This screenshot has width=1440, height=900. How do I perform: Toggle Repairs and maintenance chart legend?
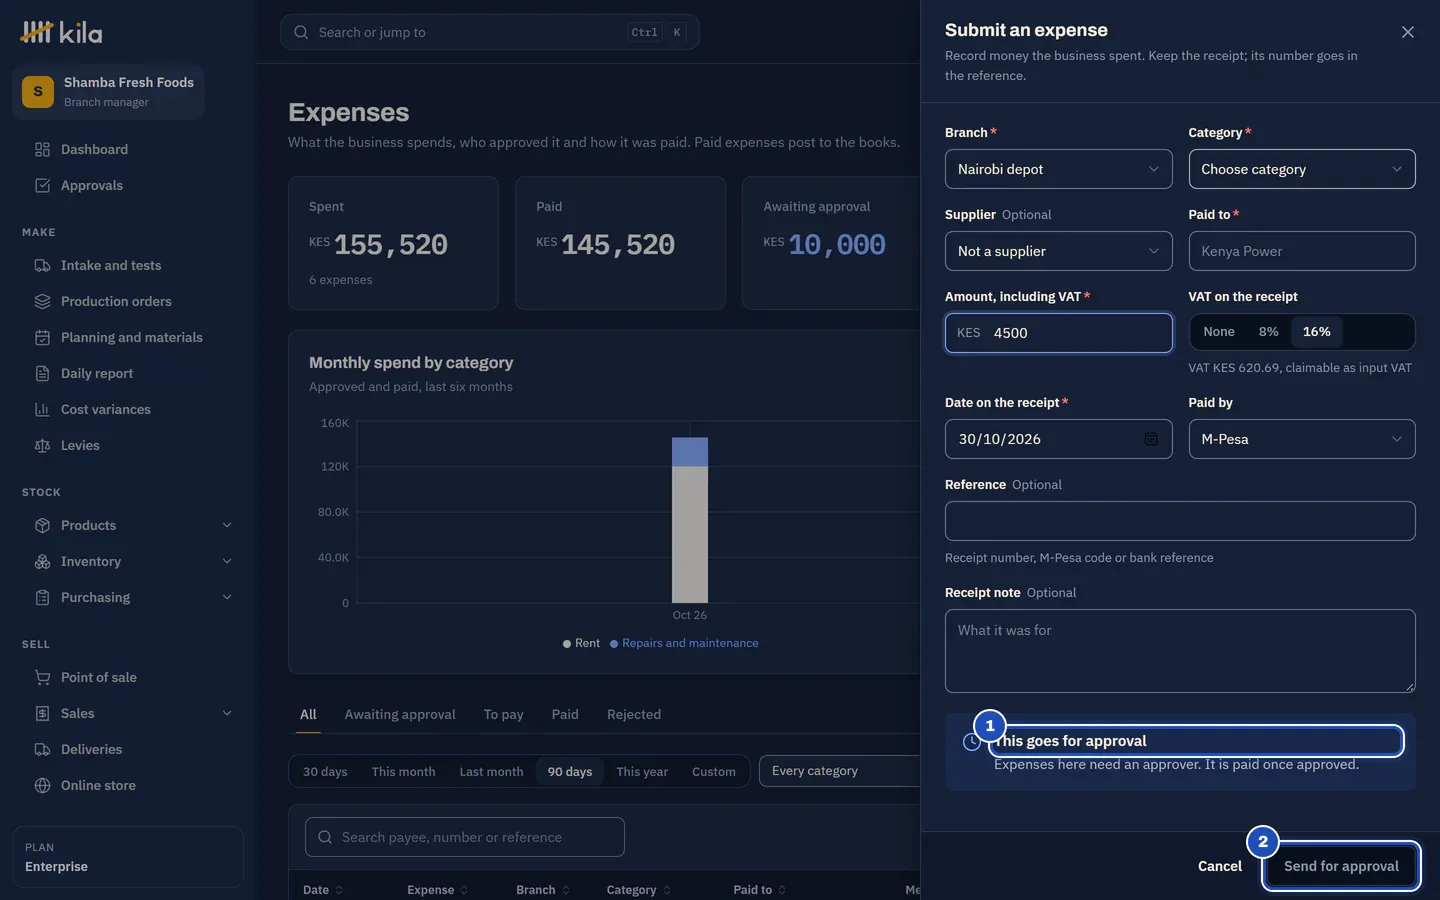click(684, 643)
